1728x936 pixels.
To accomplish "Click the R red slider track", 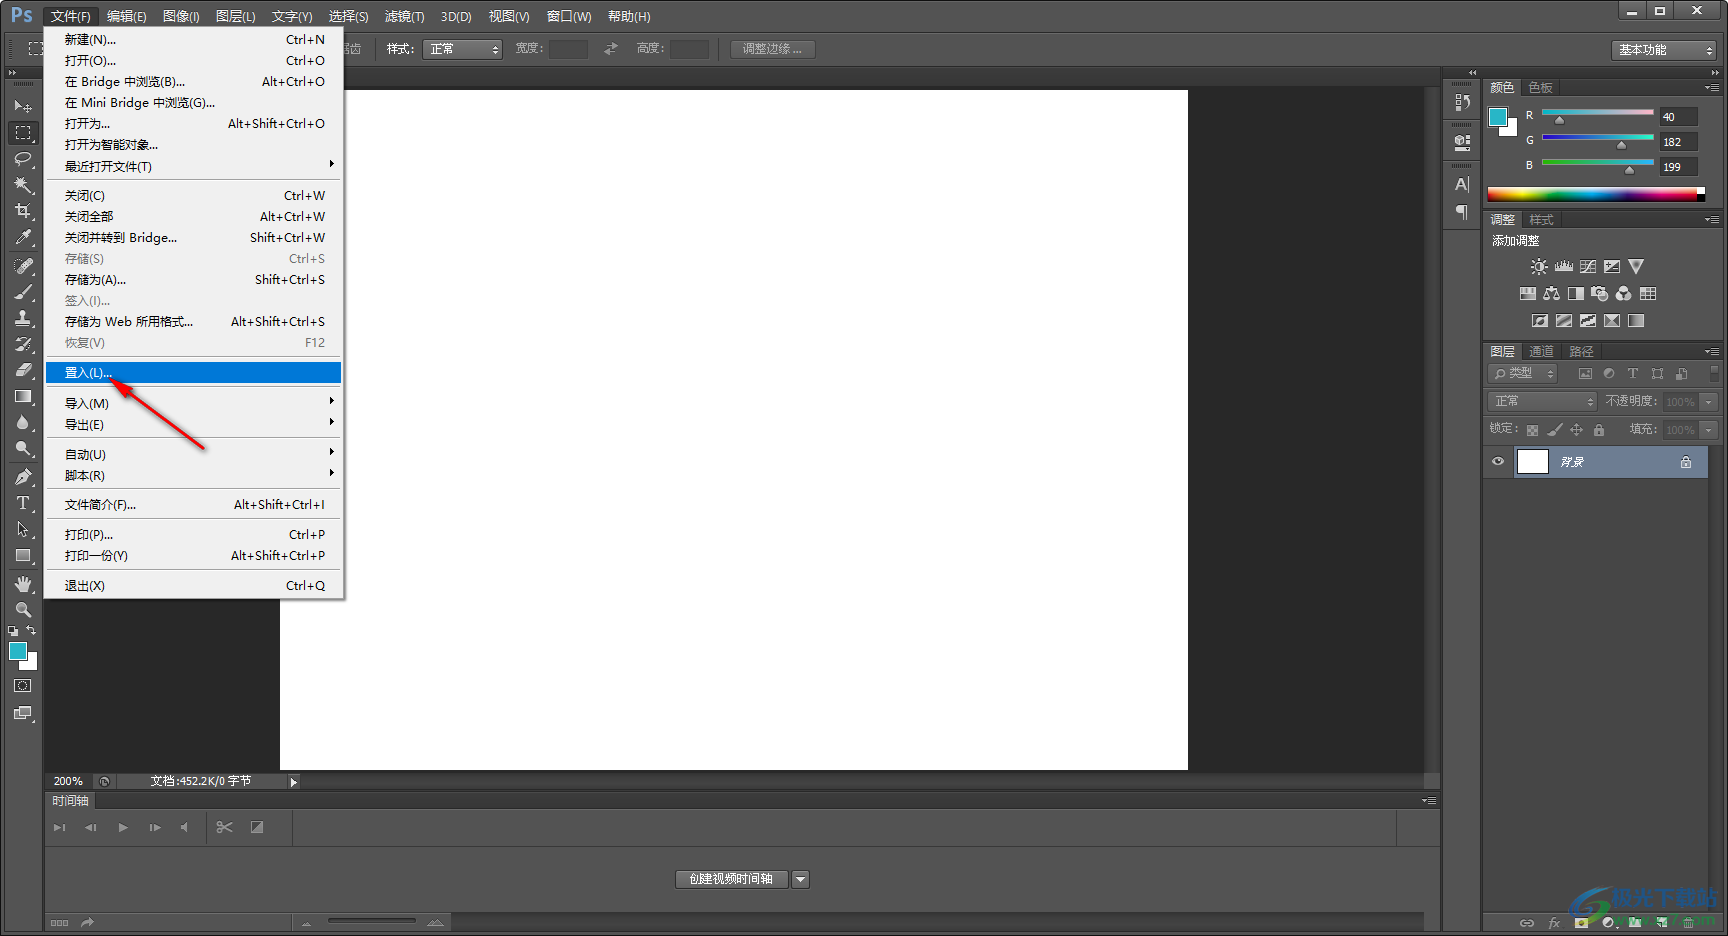I will coord(1597,112).
